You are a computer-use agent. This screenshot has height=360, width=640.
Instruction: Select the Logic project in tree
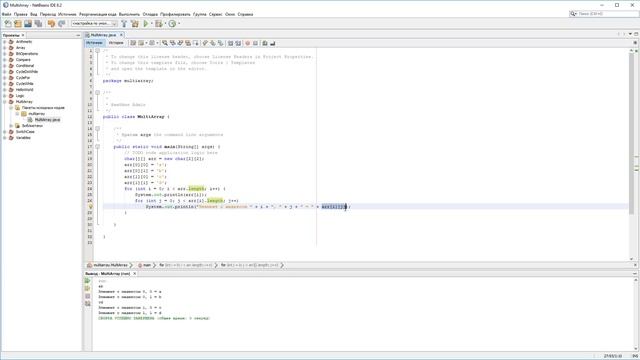point(20,96)
